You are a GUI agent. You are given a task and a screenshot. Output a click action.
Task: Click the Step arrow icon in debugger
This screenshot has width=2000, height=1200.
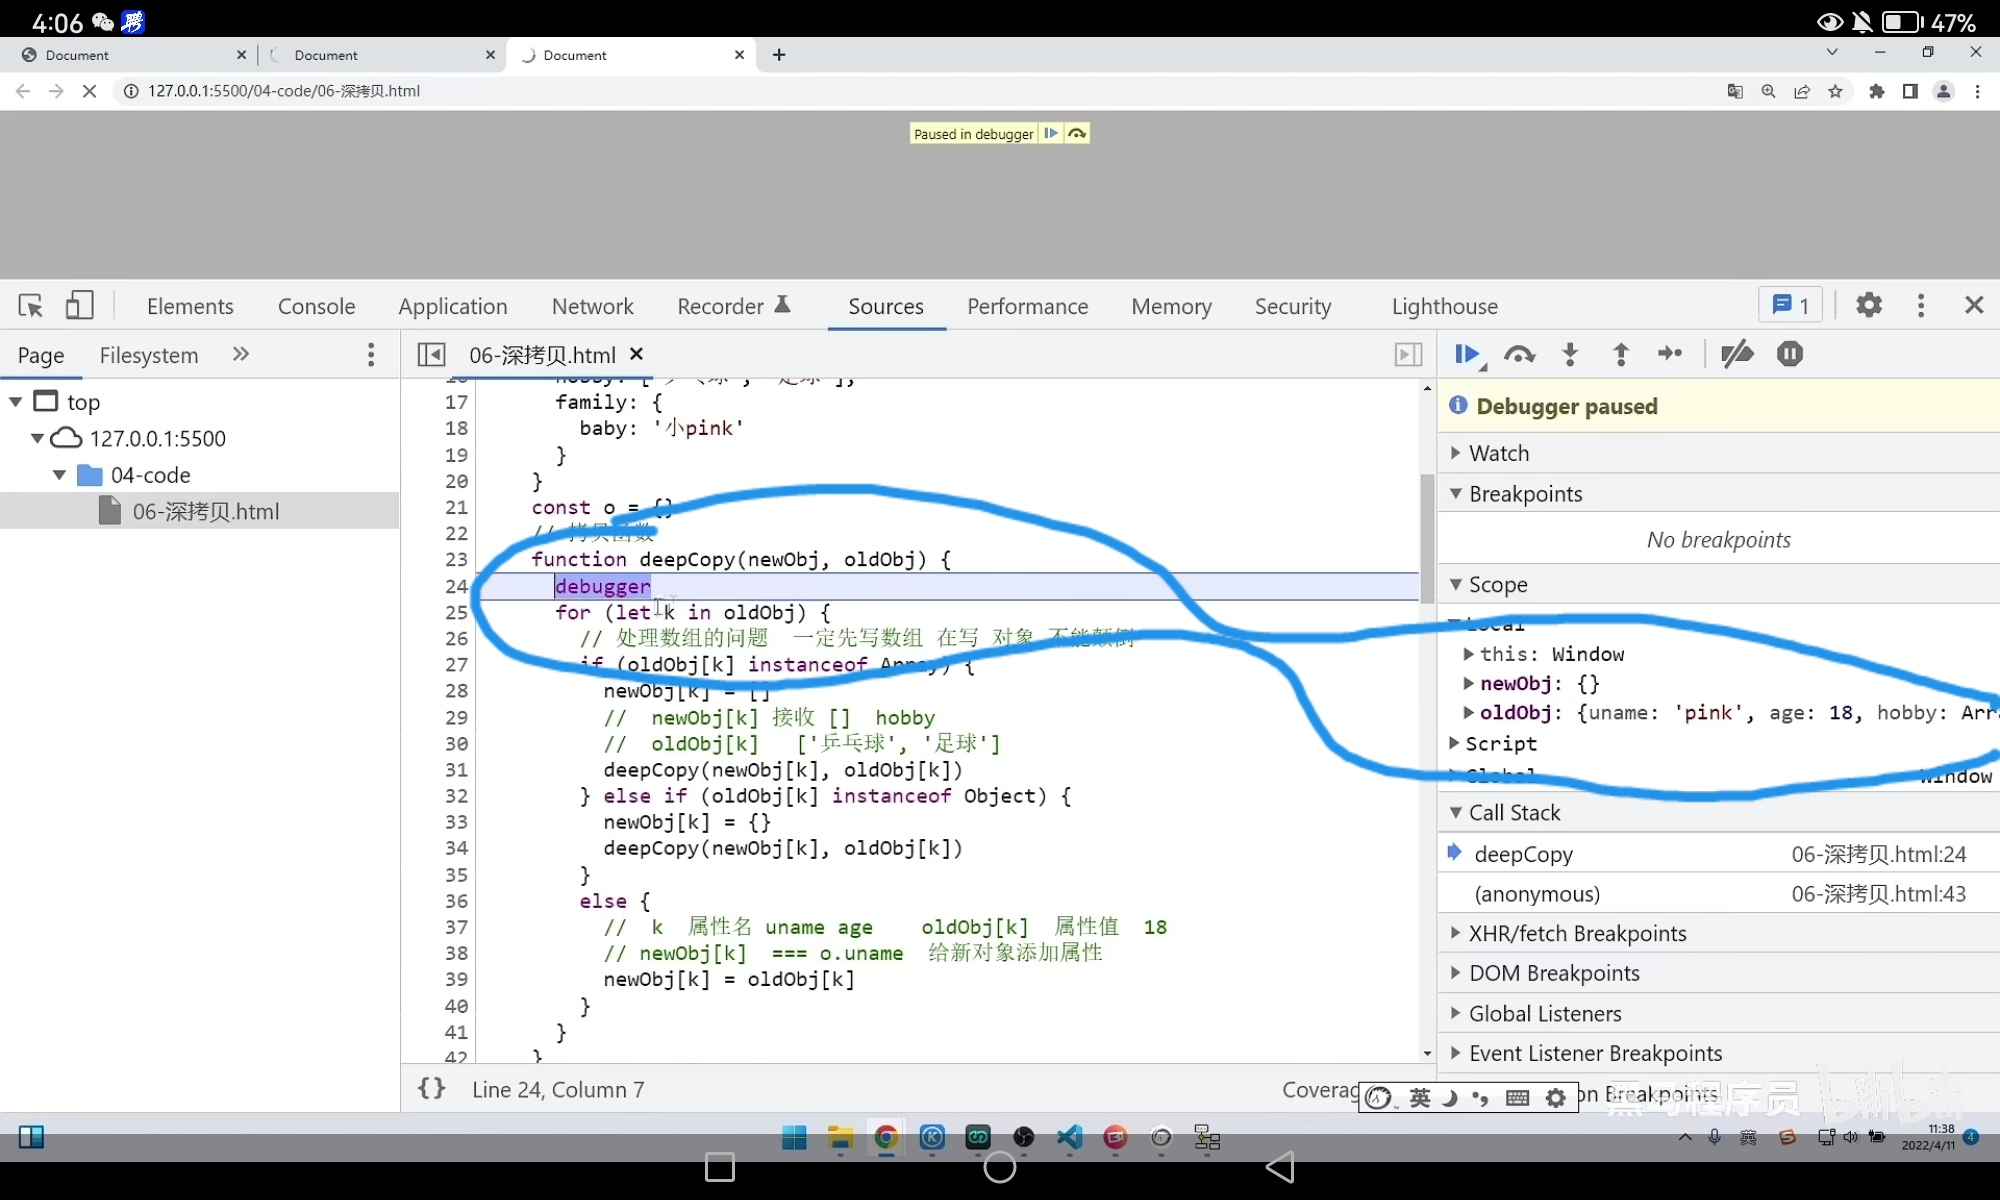coord(1670,354)
